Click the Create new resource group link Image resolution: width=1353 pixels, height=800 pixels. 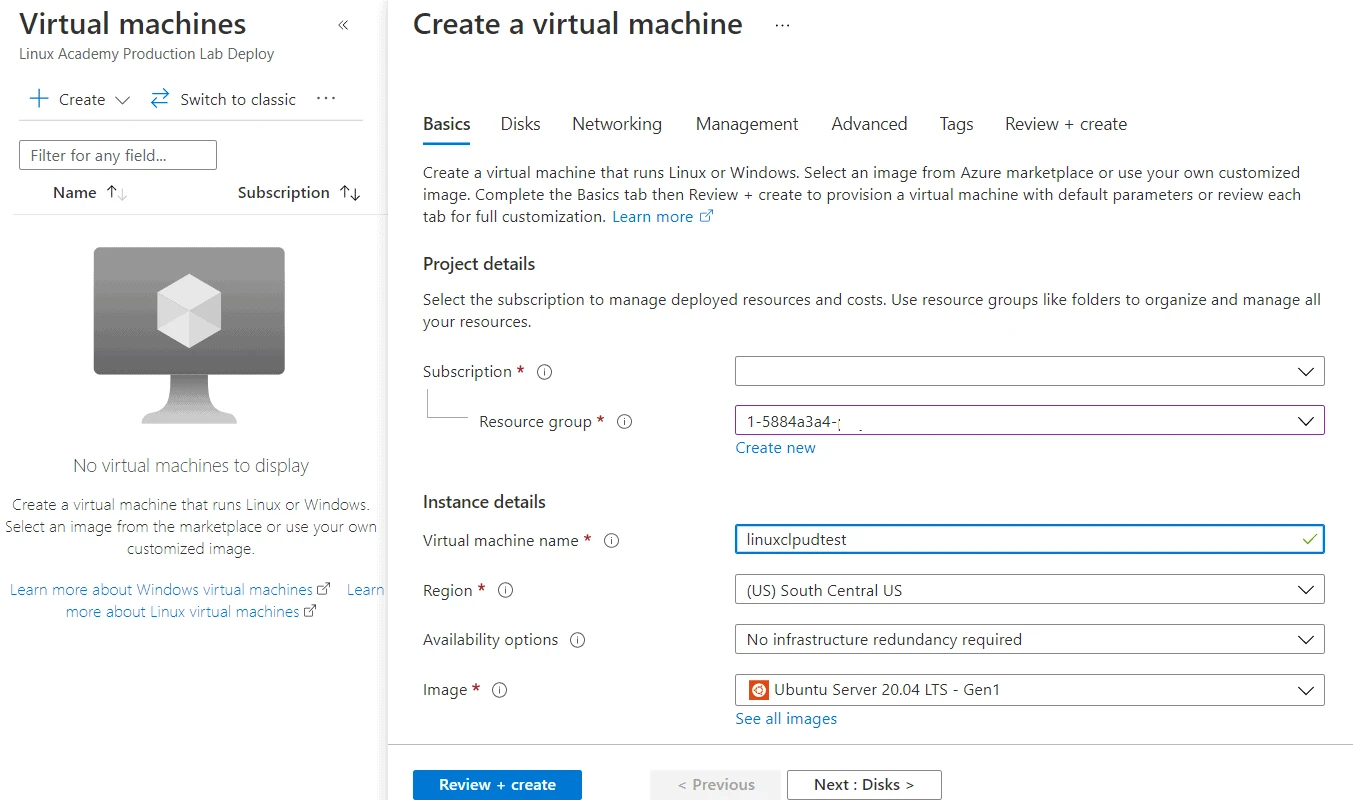click(775, 447)
